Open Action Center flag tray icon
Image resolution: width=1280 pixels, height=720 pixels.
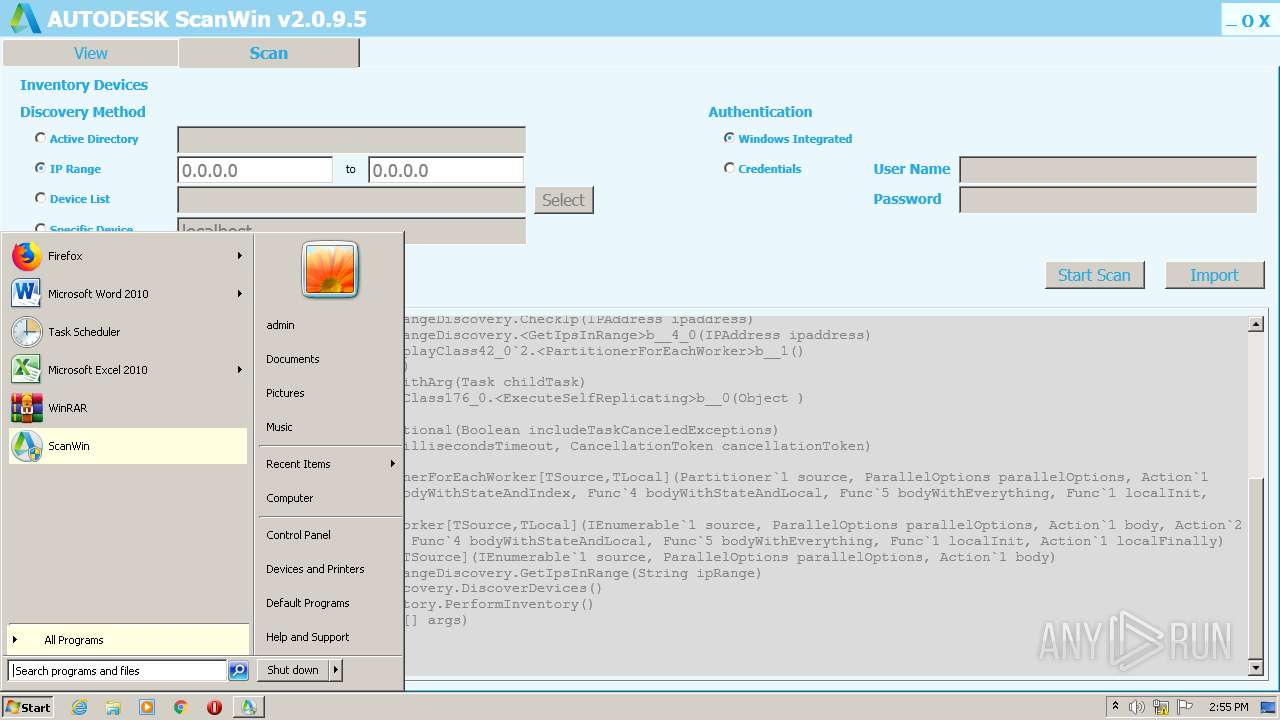[x=1185, y=707]
